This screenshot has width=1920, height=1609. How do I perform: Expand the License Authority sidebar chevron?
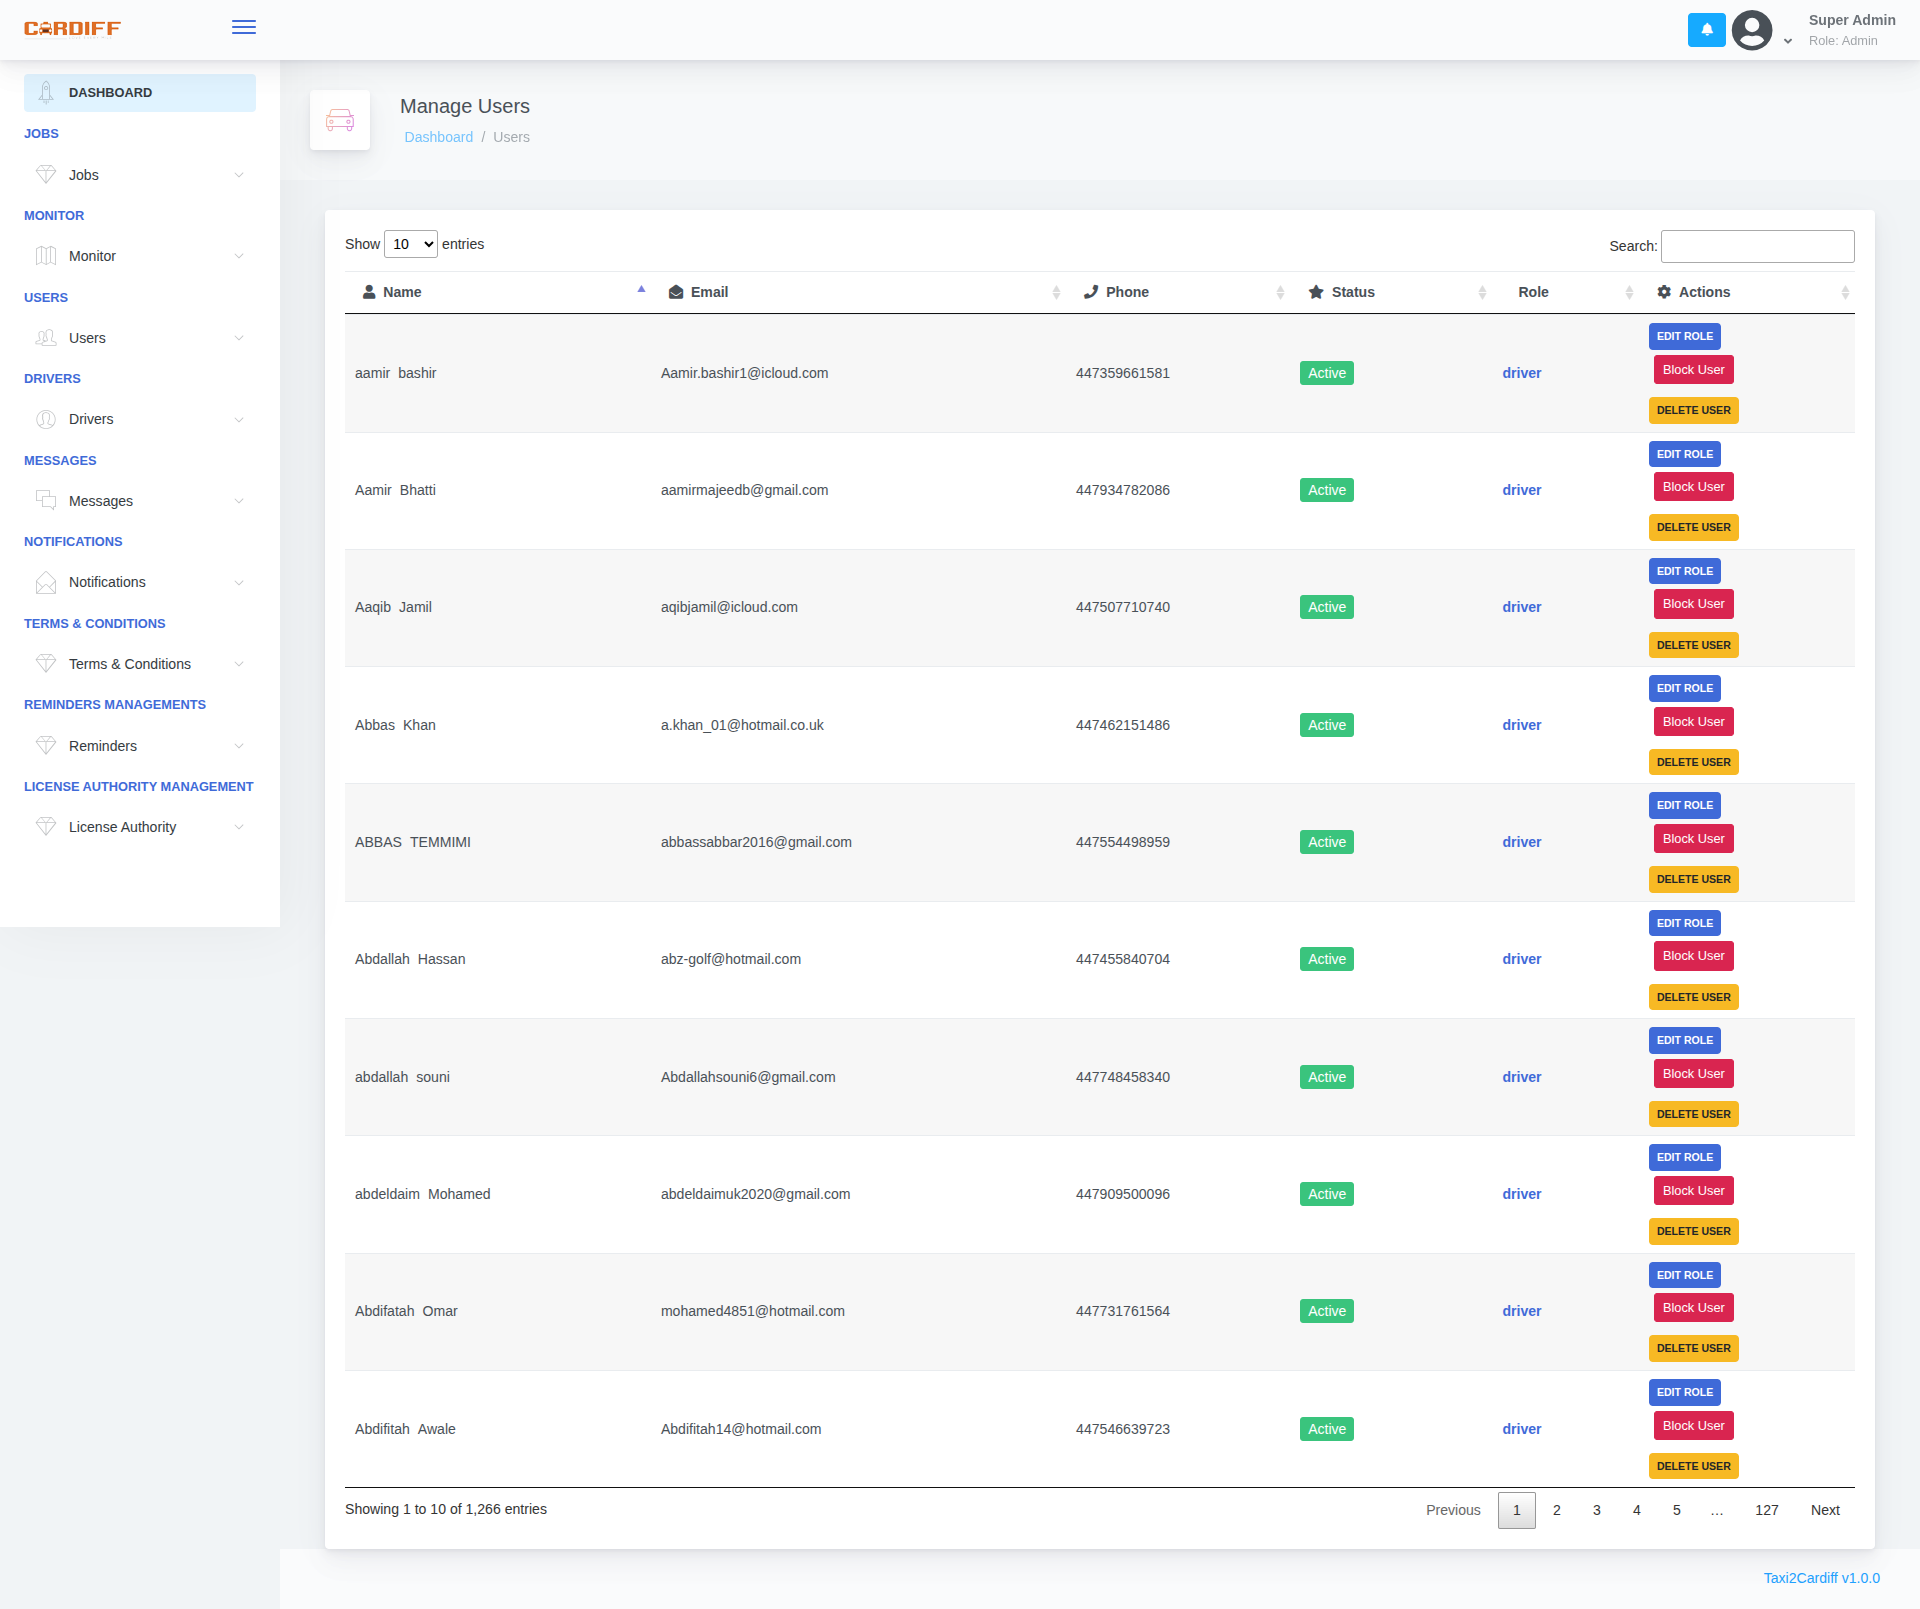[x=239, y=827]
